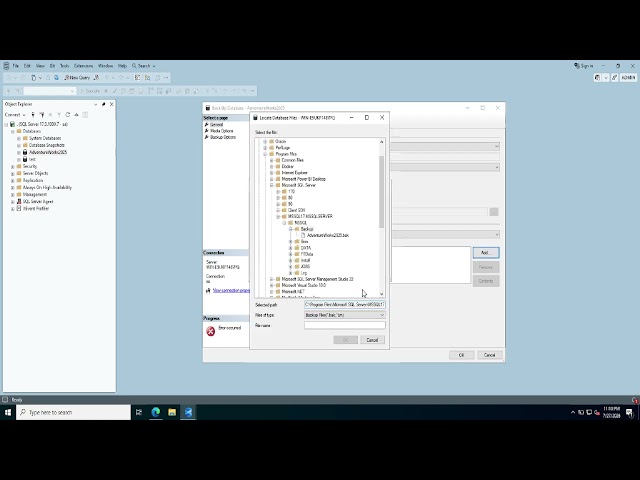
Task: Click the File name input field
Action: tap(344, 325)
